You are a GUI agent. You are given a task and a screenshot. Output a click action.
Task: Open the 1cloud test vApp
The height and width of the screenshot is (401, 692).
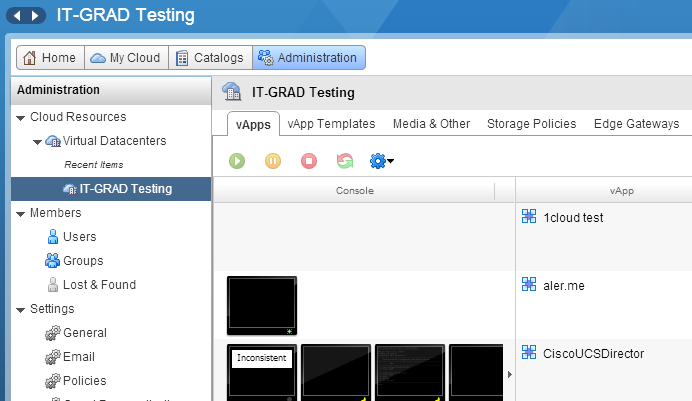pyautogui.click(x=573, y=218)
